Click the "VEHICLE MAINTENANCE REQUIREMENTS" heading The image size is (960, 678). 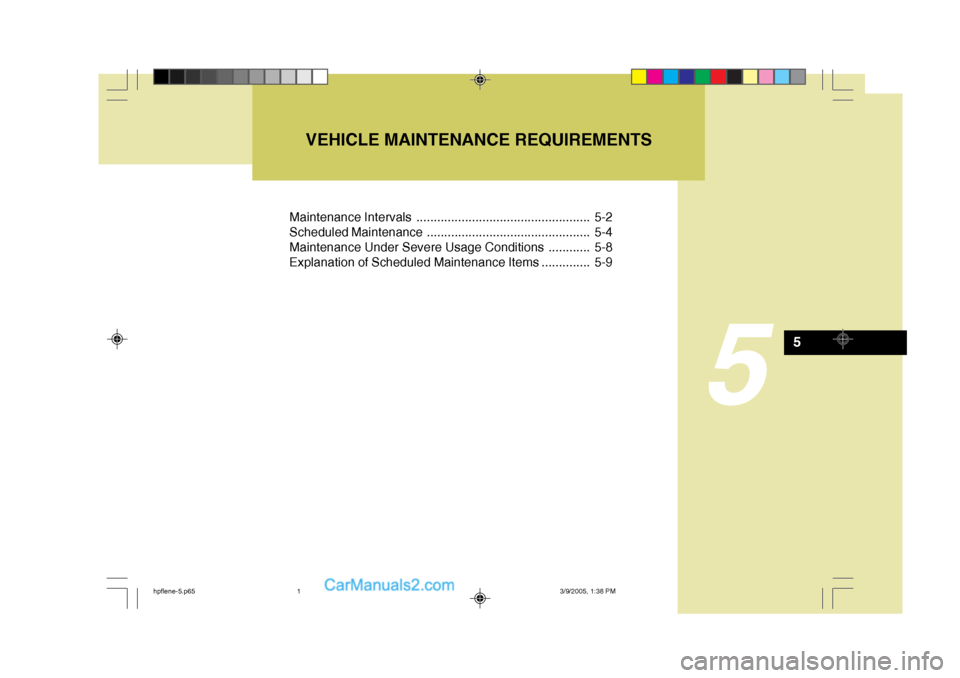(x=478, y=140)
